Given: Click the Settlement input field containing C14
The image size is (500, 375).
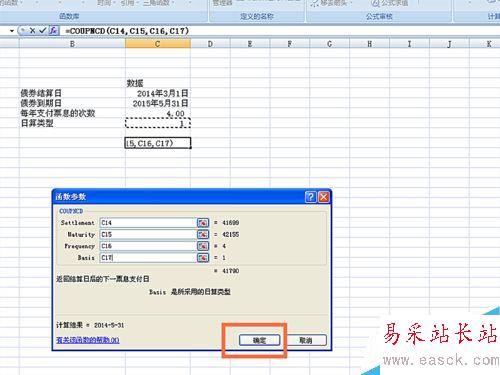Looking at the screenshot, I should [x=148, y=223].
